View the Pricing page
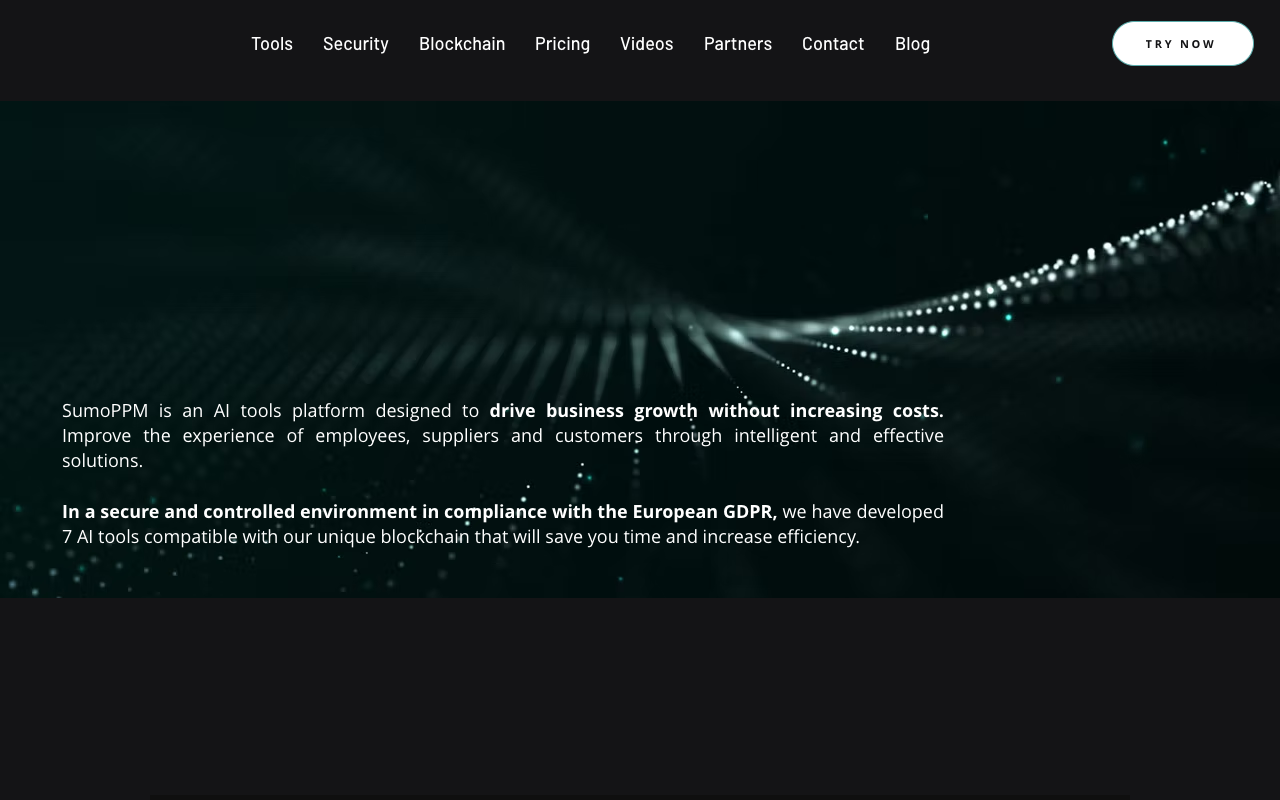 point(562,43)
